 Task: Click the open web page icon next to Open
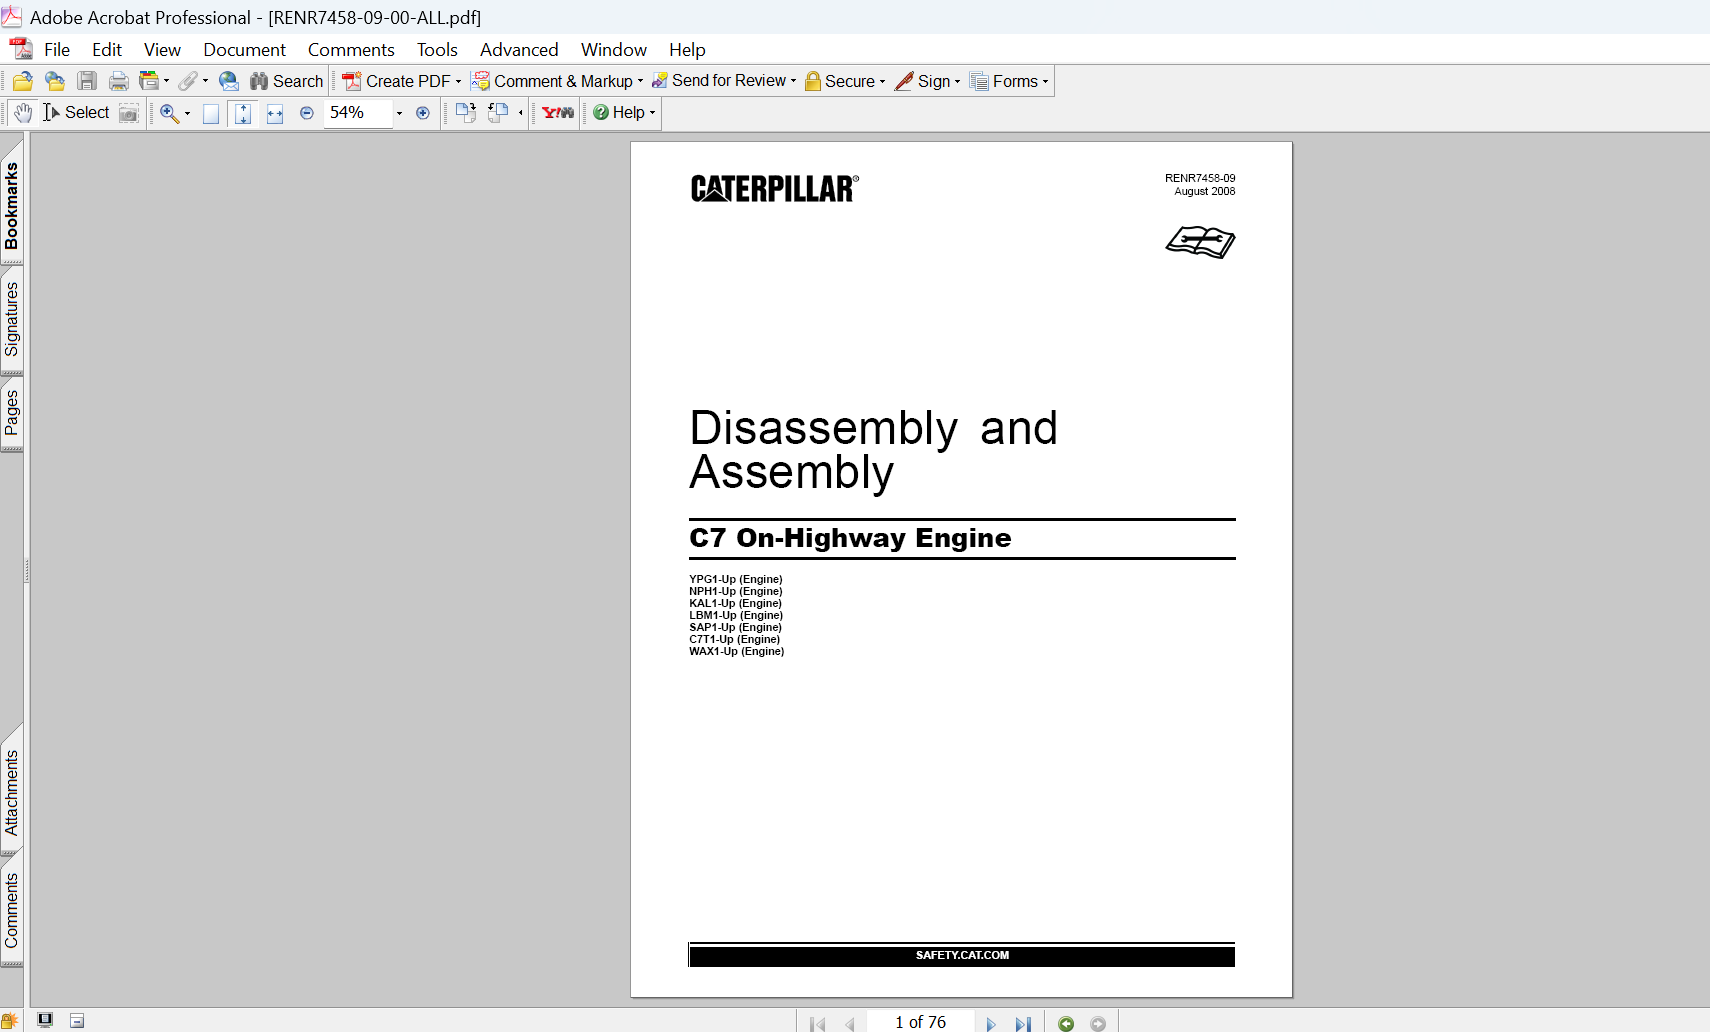tap(55, 81)
